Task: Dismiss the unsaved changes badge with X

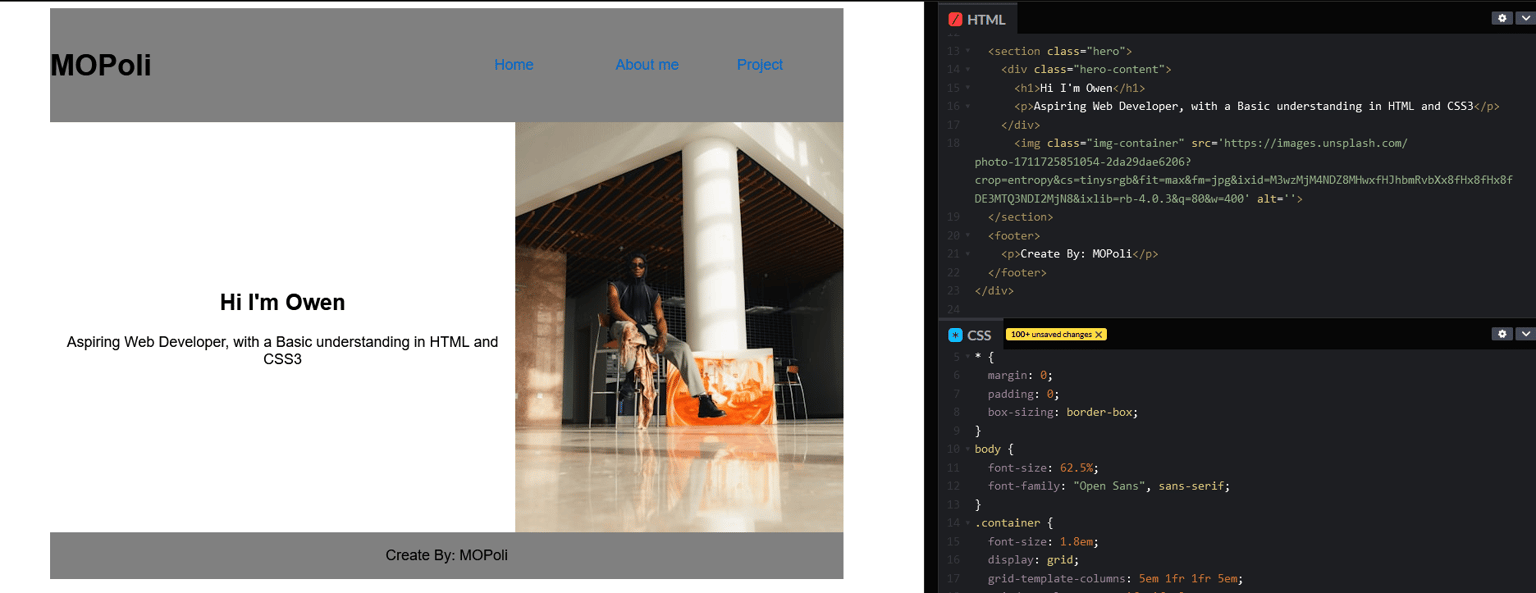Action: 1099,335
